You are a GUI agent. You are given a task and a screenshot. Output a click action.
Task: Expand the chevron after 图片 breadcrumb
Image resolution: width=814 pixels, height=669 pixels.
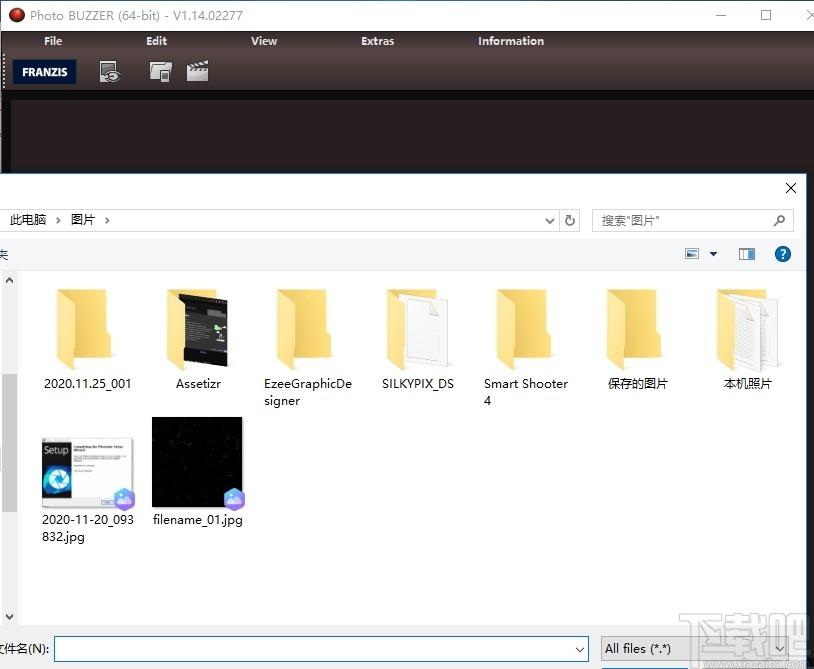[107, 221]
